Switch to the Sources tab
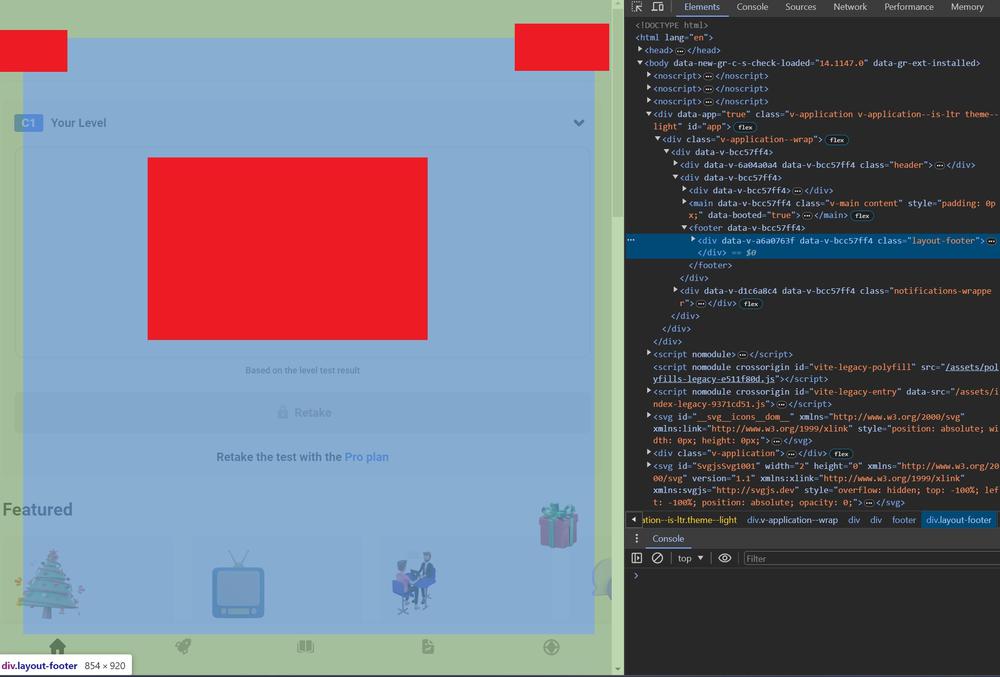This screenshot has width=1000, height=677. point(800,7)
